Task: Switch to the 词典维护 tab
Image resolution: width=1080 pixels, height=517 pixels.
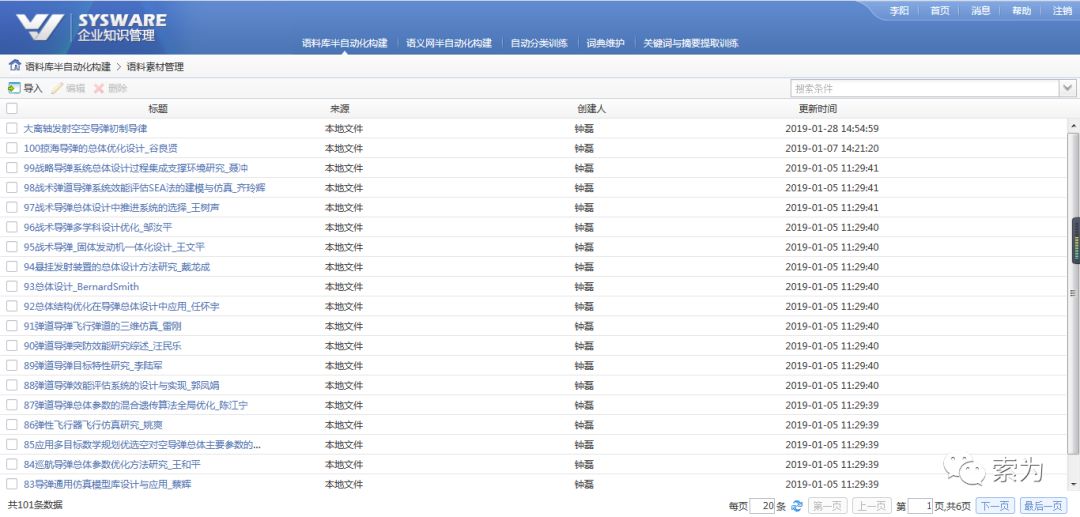Action: (x=605, y=43)
